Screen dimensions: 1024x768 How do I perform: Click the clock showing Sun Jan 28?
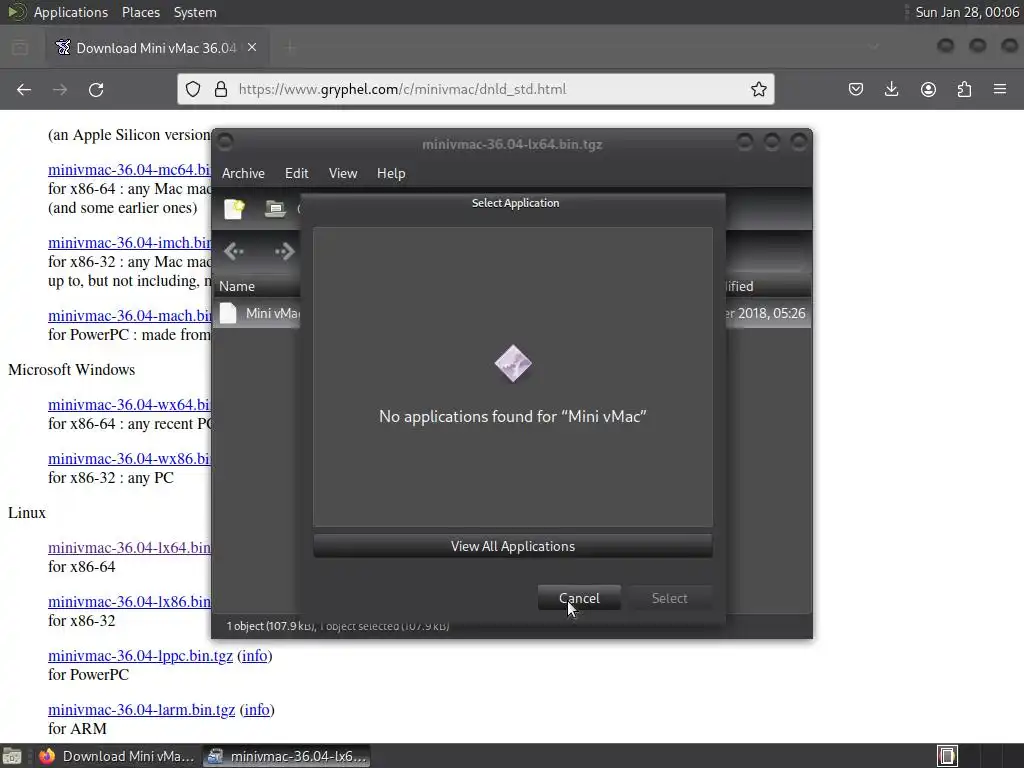[x=967, y=12]
